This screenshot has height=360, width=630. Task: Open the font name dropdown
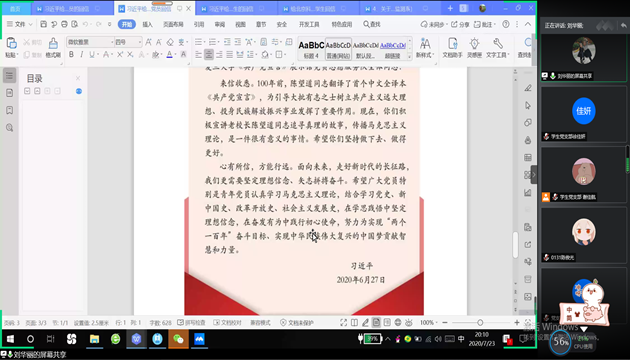(x=90, y=42)
